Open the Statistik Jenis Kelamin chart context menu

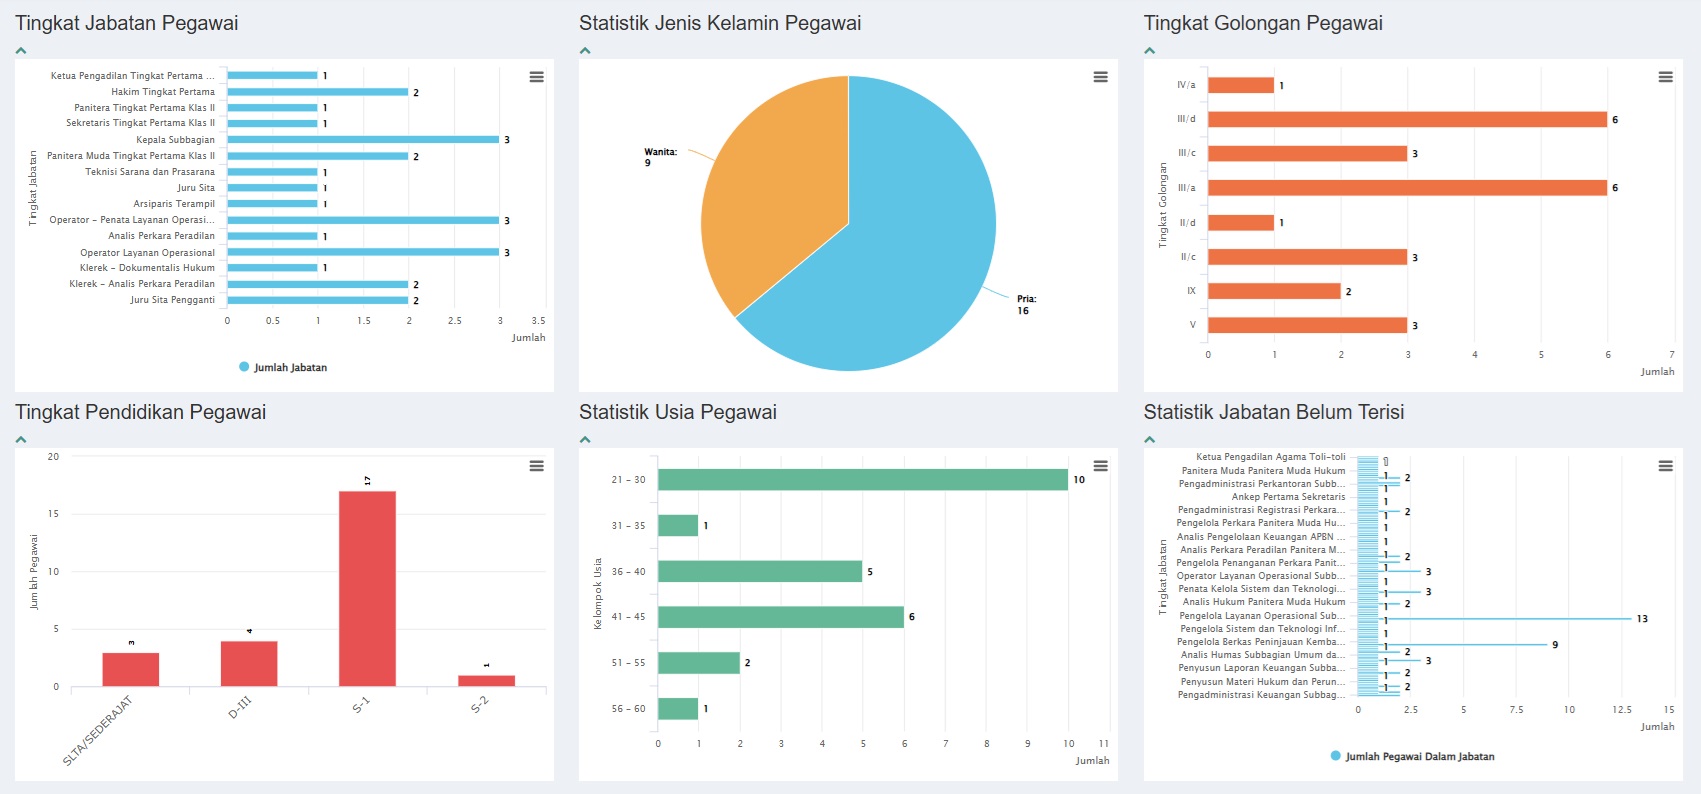point(1100,77)
